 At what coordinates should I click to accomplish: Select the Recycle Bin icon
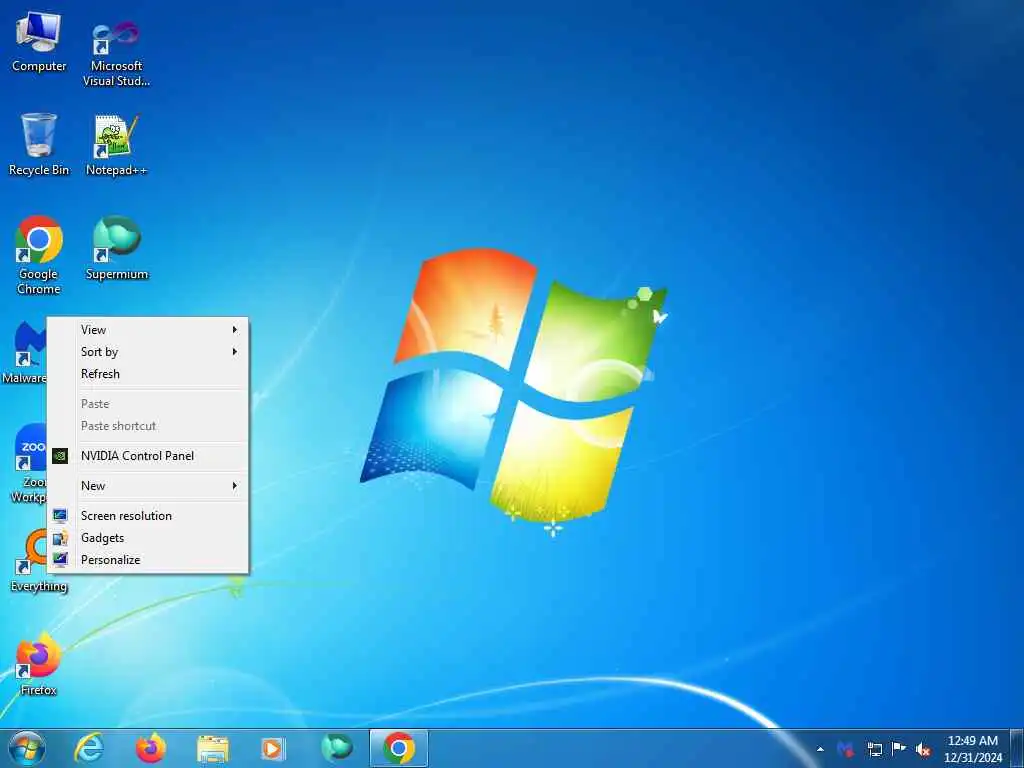39,145
